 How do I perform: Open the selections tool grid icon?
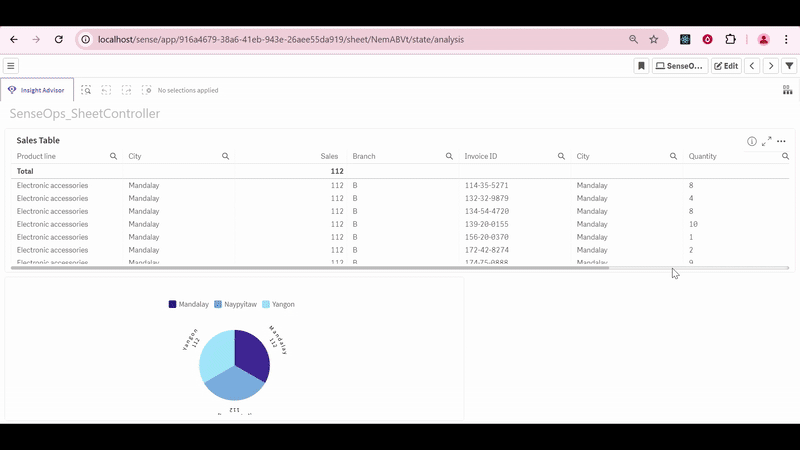pos(787,90)
